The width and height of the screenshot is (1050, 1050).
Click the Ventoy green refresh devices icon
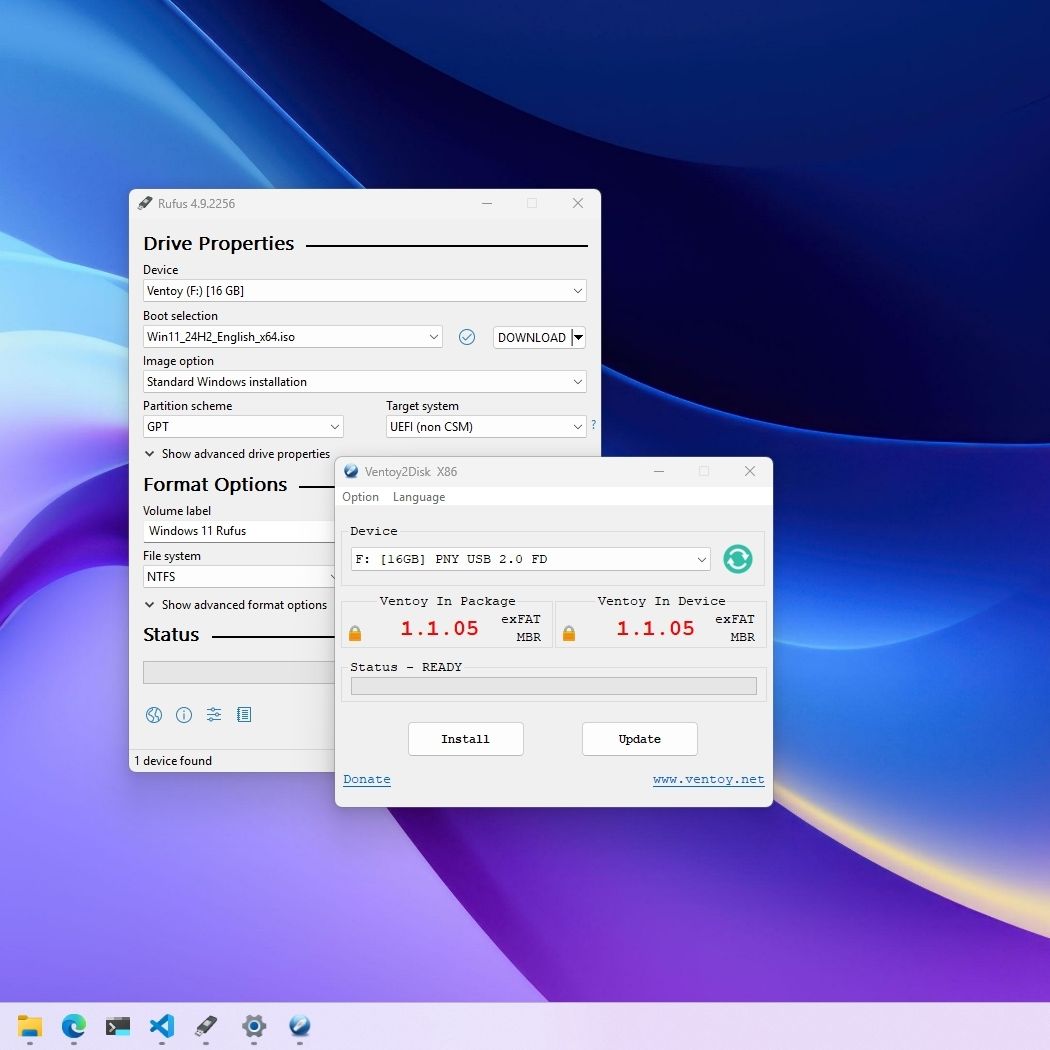(737, 558)
